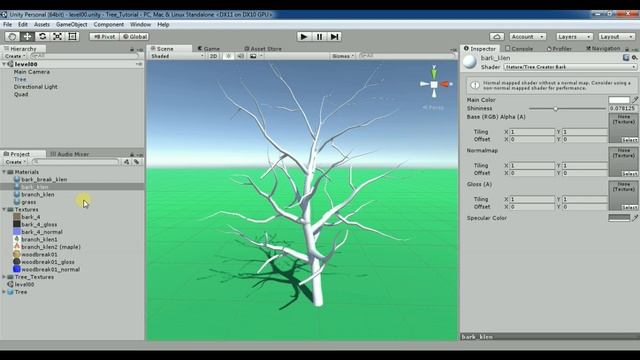Click search by label icon in Project

coord(136,162)
